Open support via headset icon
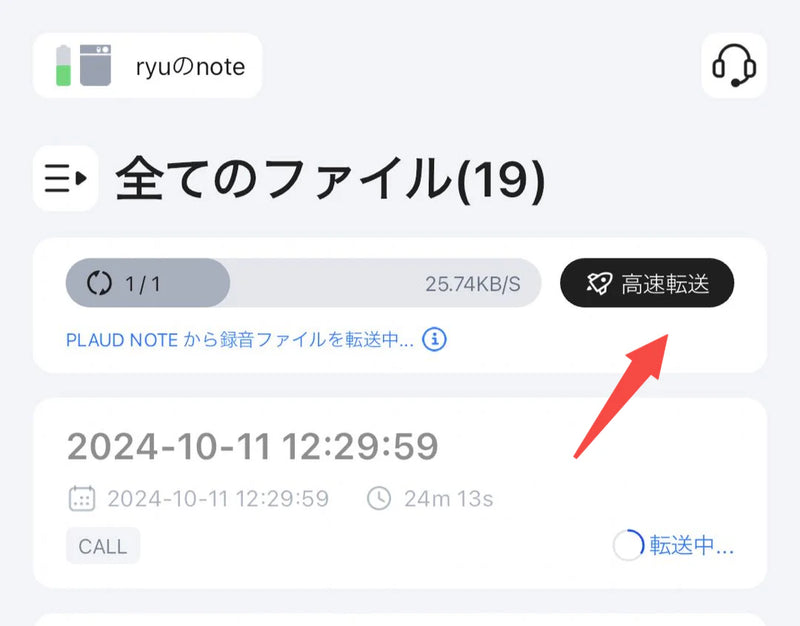 click(734, 66)
